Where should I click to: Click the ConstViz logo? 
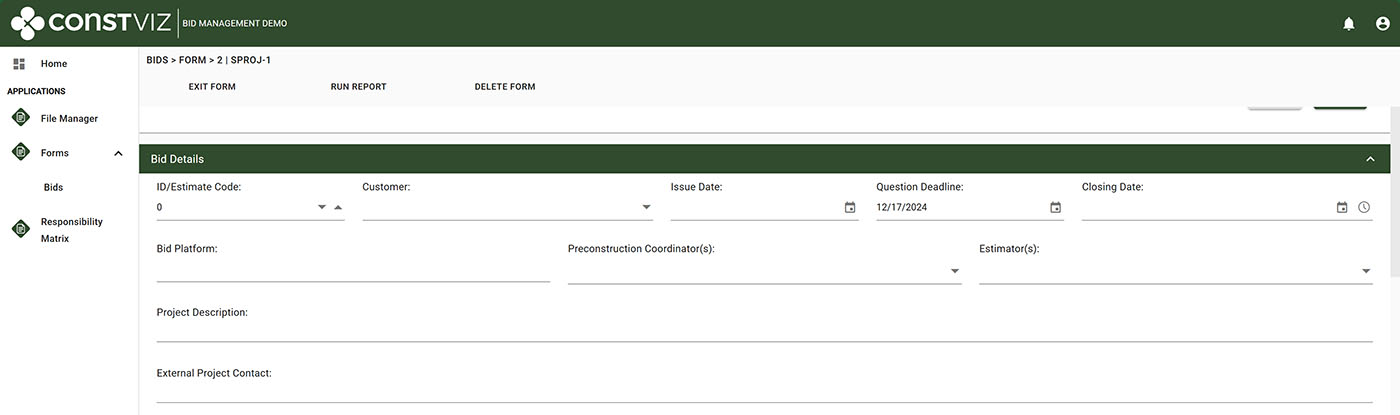point(90,23)
